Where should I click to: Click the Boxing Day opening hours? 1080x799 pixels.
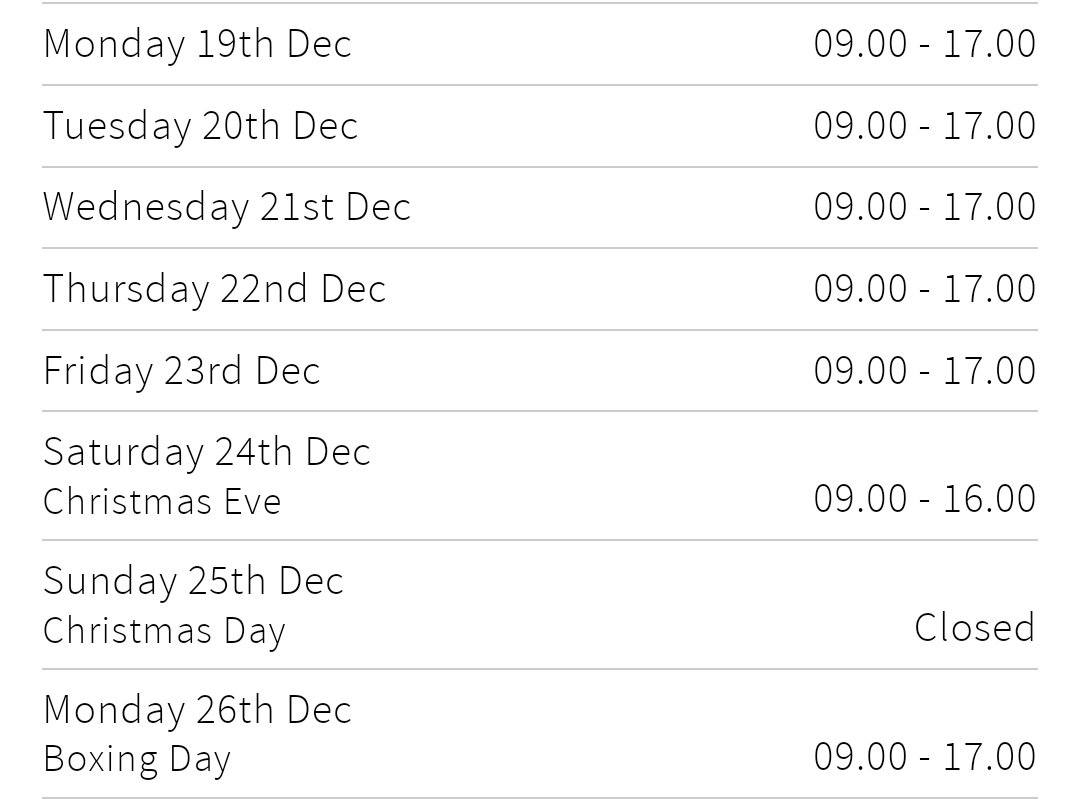[x=924, y=756]
